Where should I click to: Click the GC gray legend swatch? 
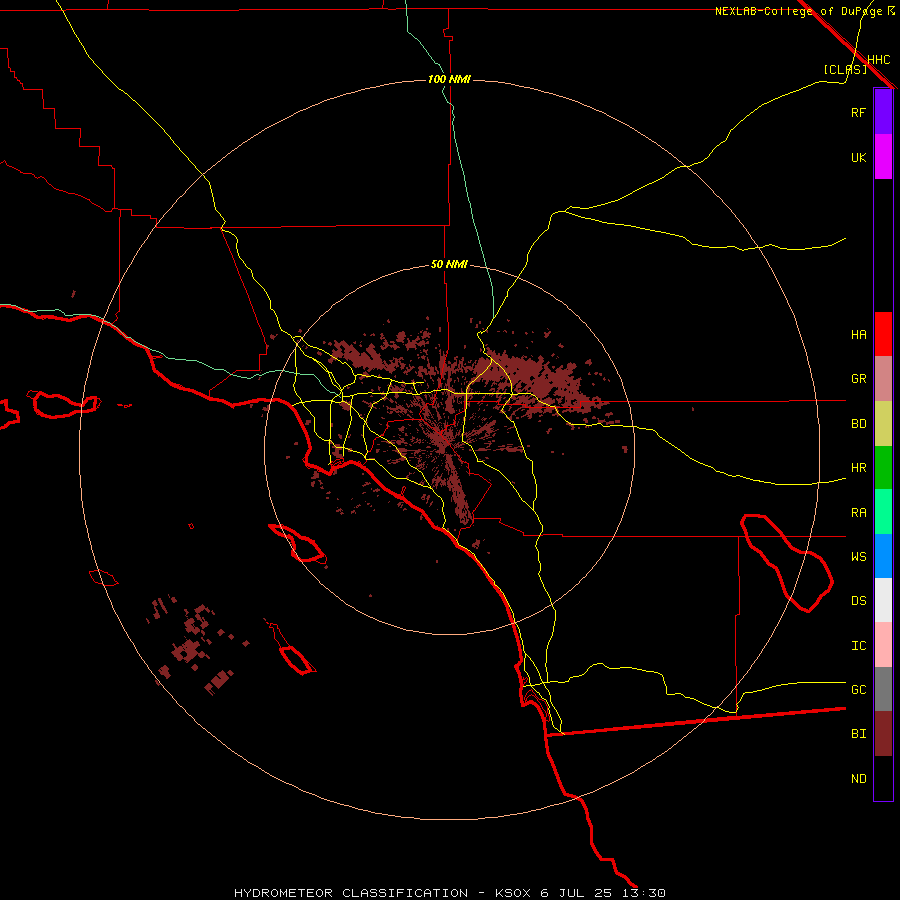883,689
